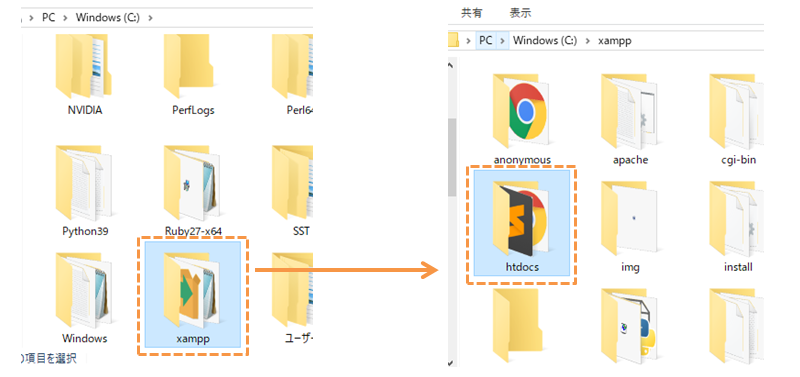800x377 pixels.
Task: Open the anonymous folder in the xampp window
Action: click(522, 120)
